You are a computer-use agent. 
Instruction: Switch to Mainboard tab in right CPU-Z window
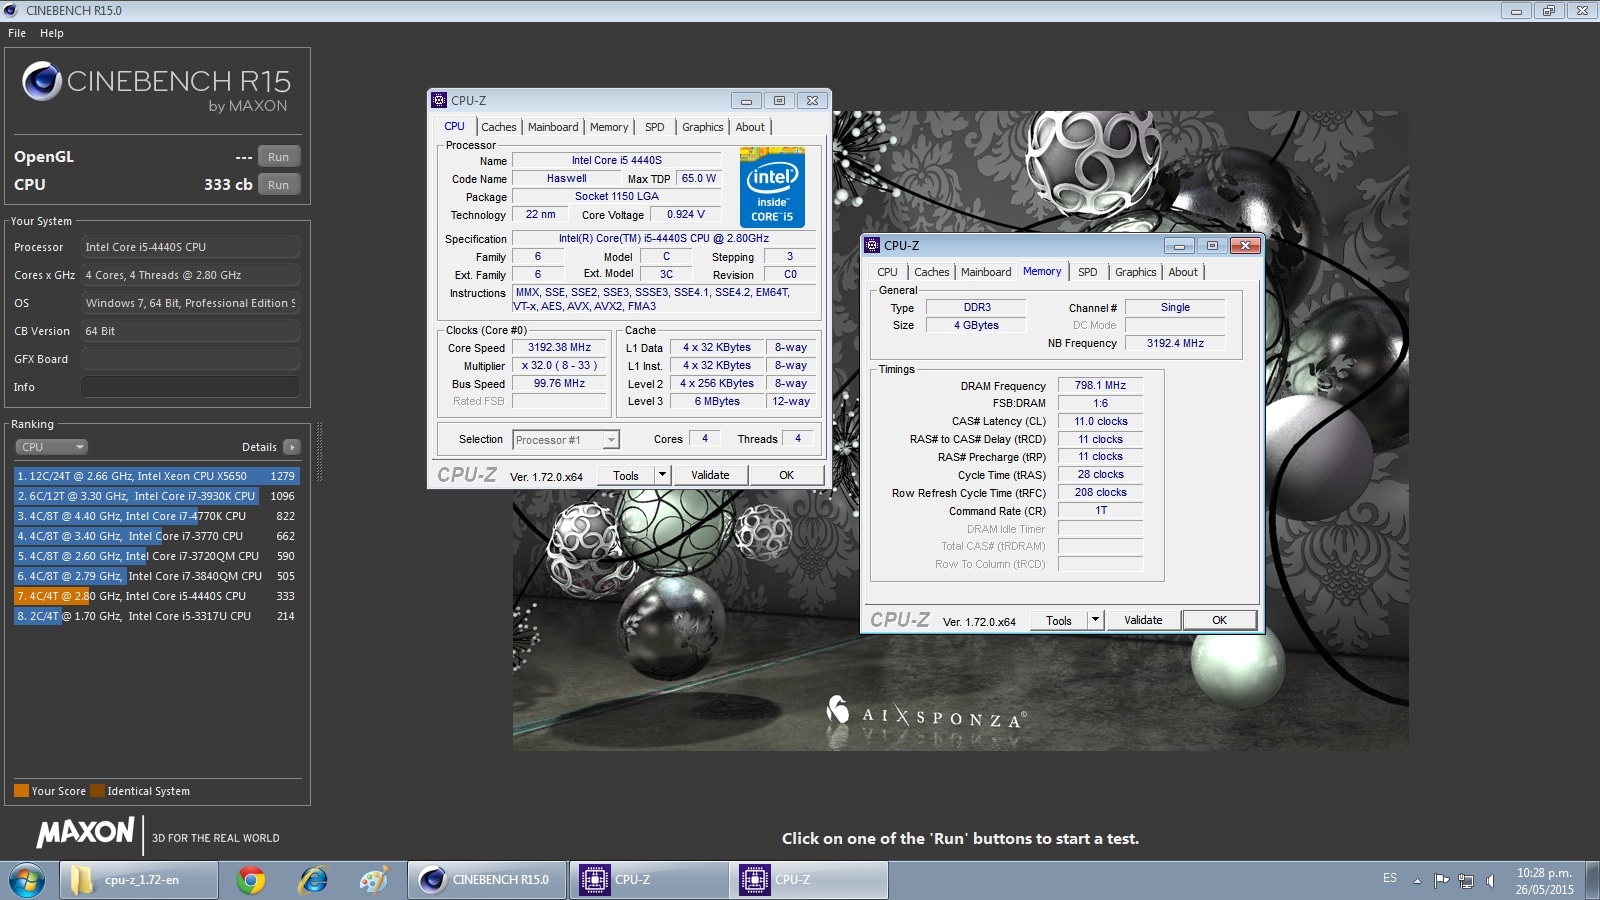coord(986,272)
